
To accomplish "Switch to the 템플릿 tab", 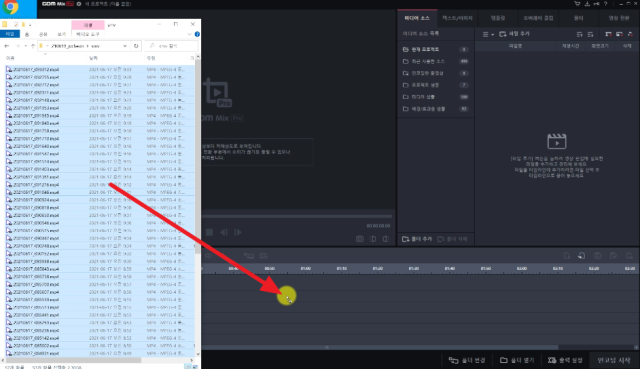I will (498, 18).
